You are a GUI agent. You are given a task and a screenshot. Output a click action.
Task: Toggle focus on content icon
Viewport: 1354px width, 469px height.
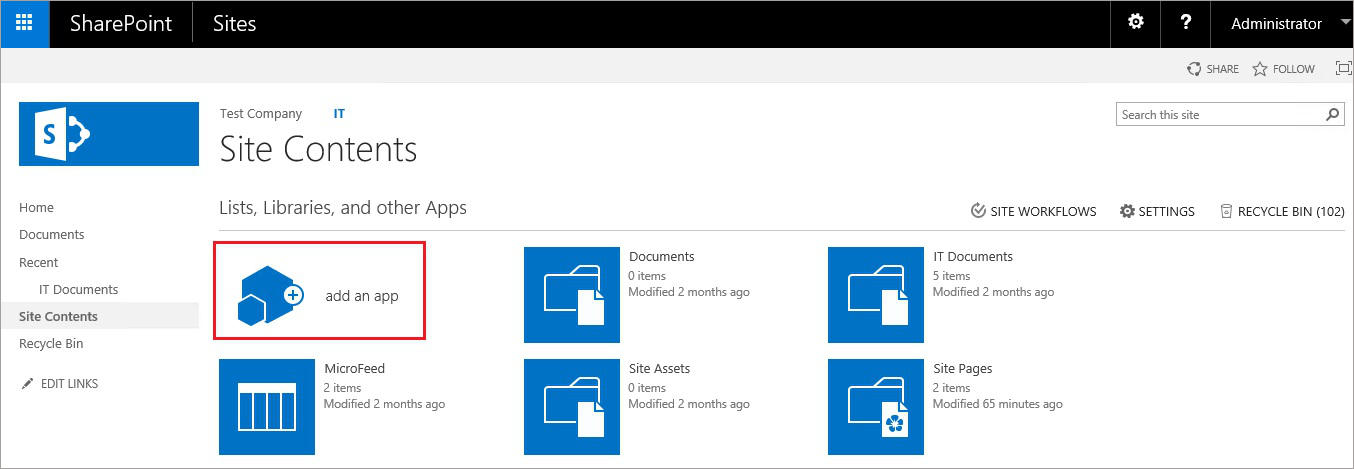1344,69
